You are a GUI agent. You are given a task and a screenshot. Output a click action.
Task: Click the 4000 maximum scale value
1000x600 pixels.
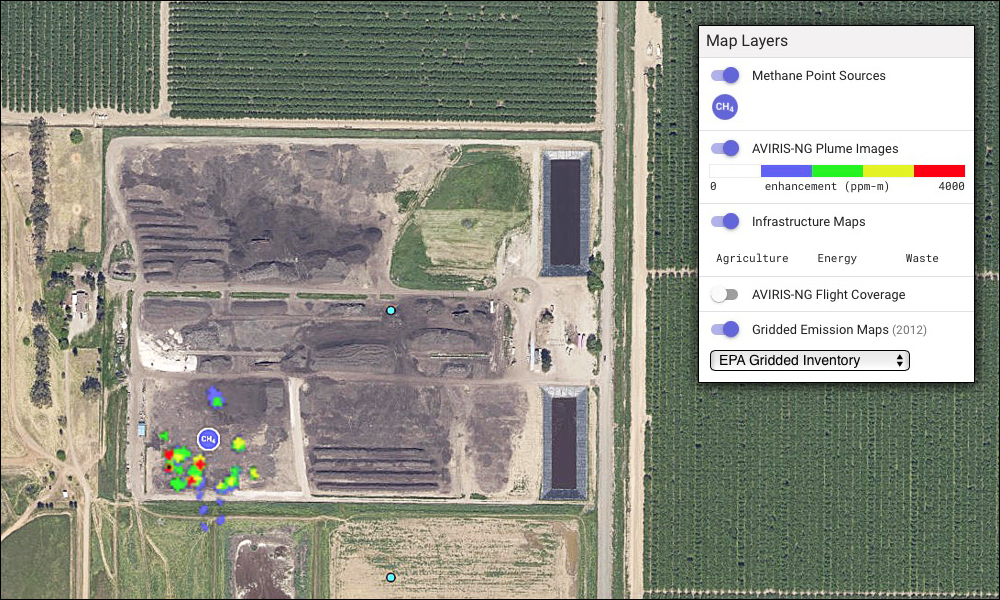coord(951,186)
